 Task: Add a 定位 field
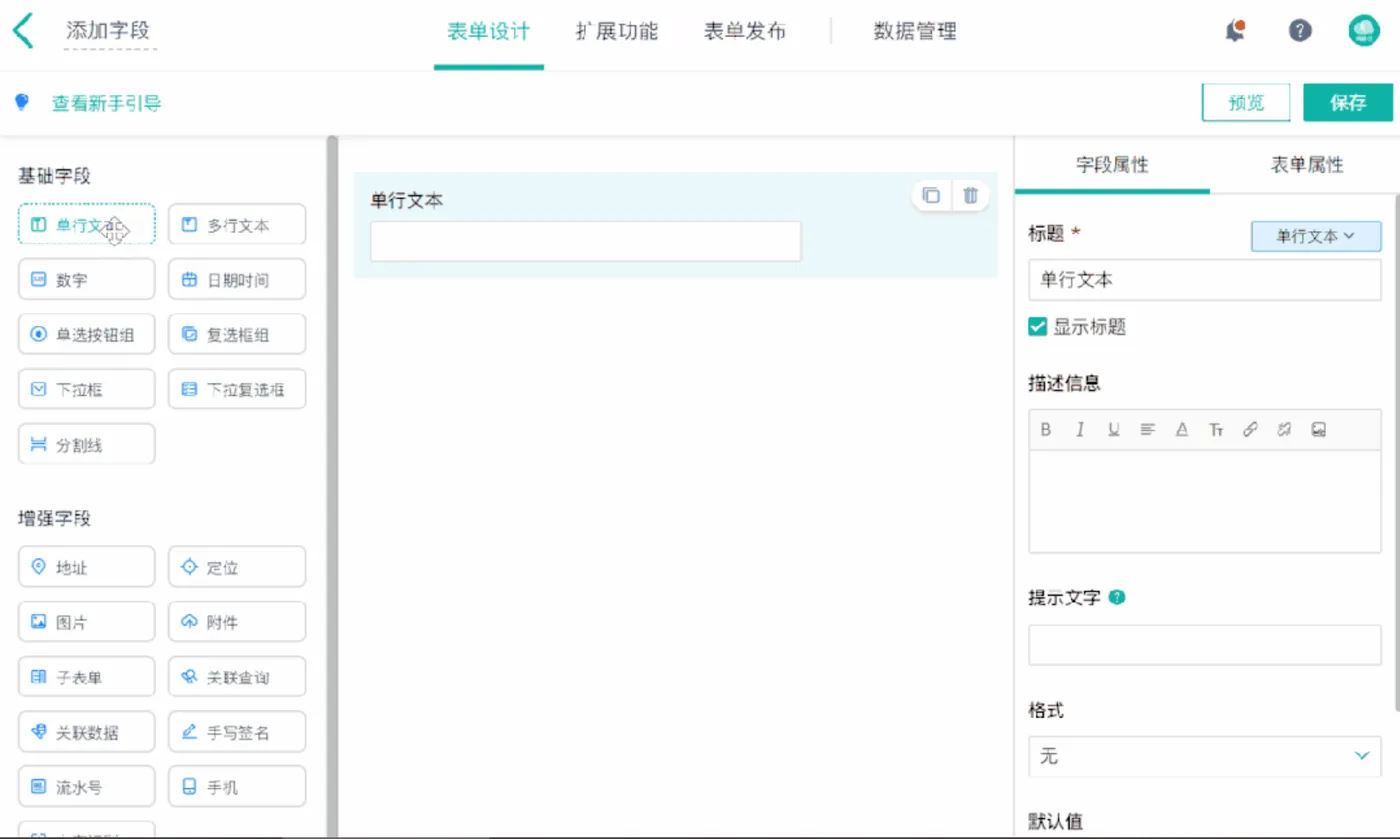tap(237, 567)
